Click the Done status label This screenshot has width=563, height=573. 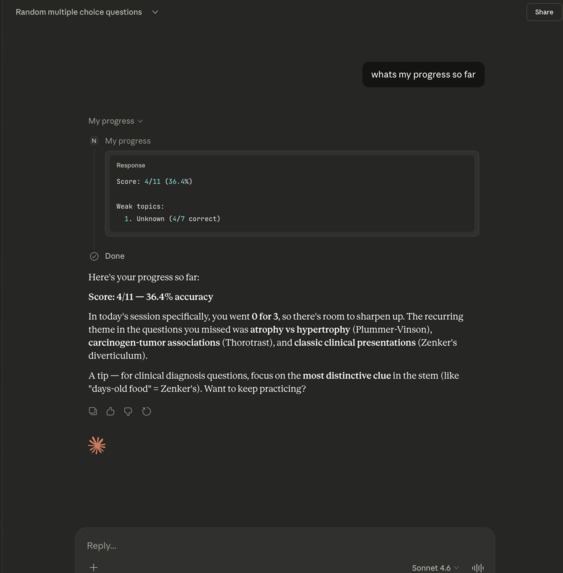(115, 256)
